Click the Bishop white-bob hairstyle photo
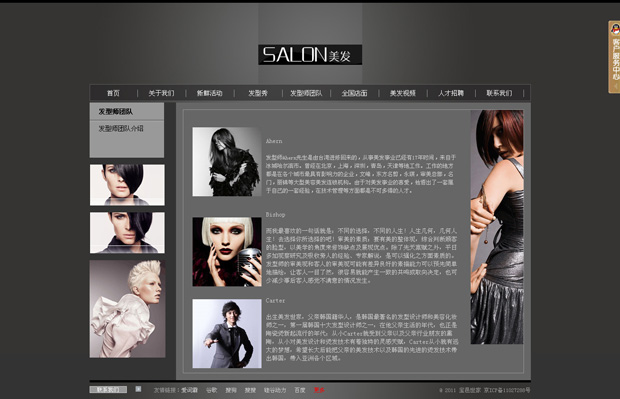Screen dimensions: 620x399 click(x=227, y=252)
